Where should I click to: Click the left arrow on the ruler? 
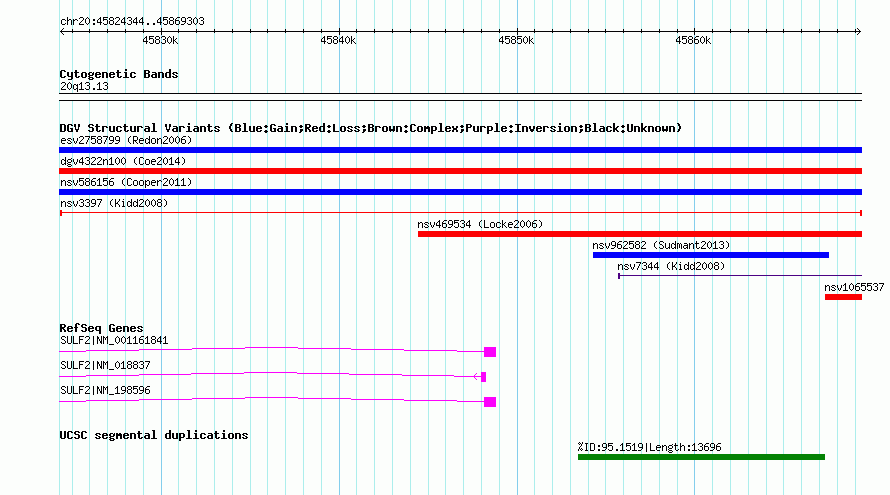(x=63, y=32)
